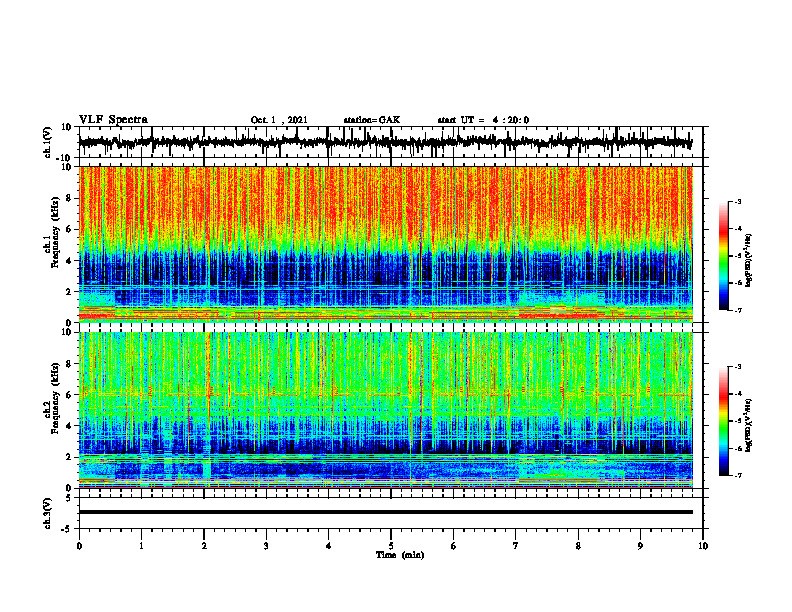Click the "-7" label on the ch.1 color scale
Screen dimensions: 792x612
point(738,310)
